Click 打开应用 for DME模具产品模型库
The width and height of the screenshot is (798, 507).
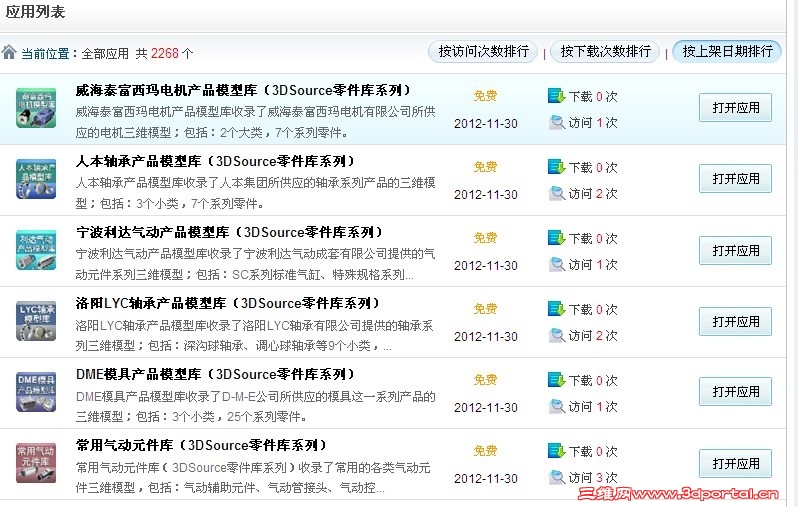tap(735, 391)
